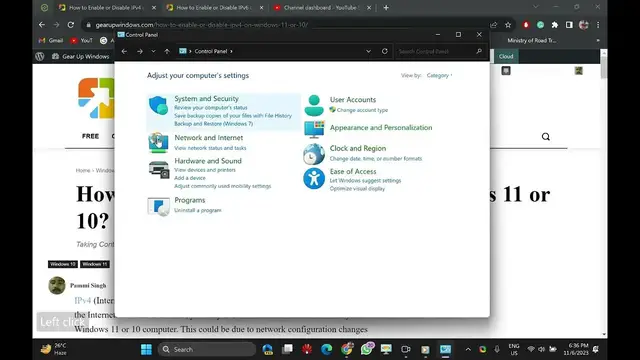Switch to the Channel dashboard YouTube tab
The height and width of the screenshot is (360, 640).
(322, 8)
